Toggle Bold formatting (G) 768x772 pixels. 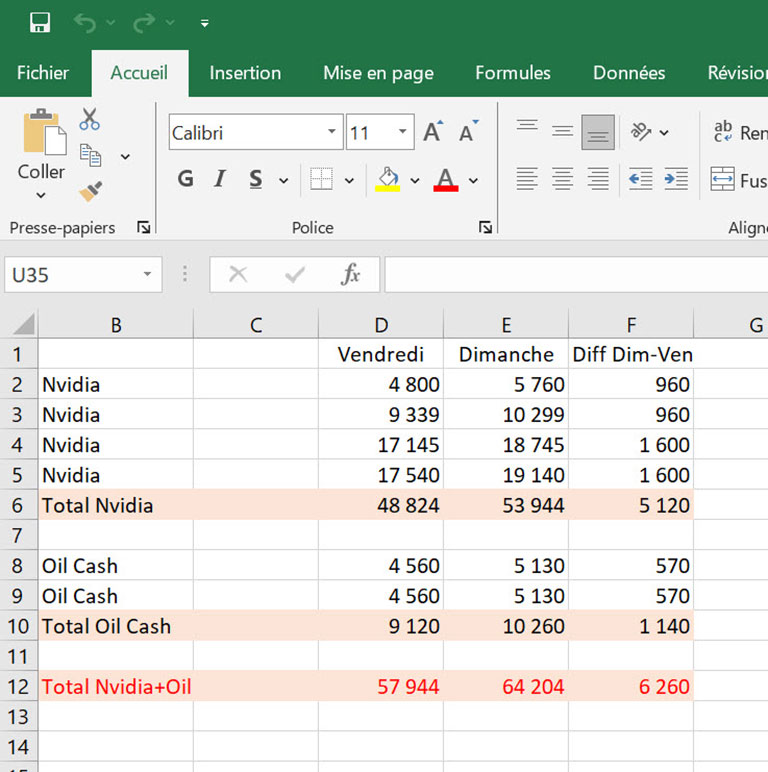(185, 180)
